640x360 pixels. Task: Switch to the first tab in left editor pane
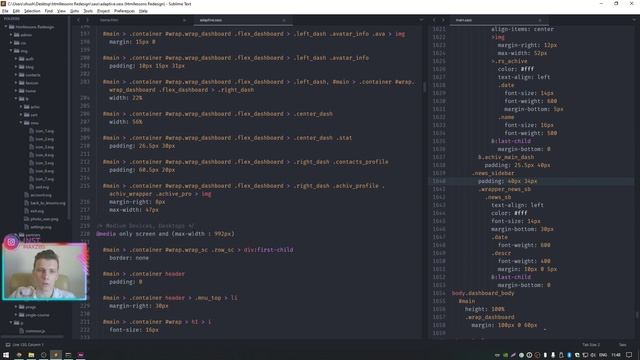(x=142, y=20)
